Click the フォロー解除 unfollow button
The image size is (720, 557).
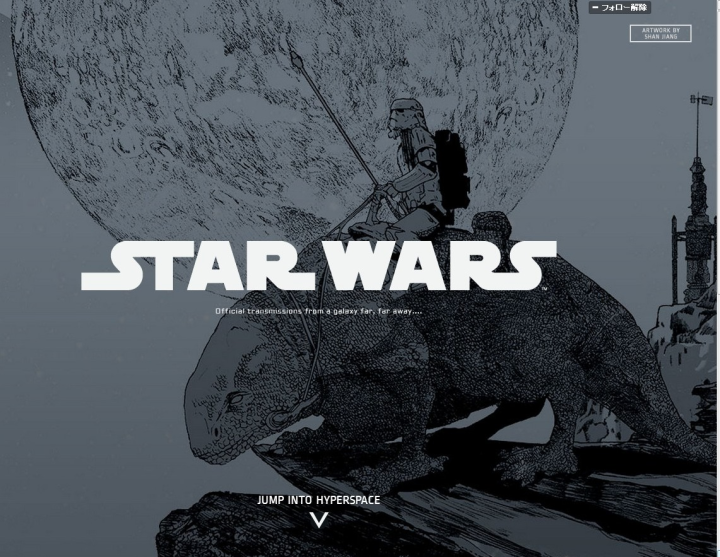(x=619, y=7)
